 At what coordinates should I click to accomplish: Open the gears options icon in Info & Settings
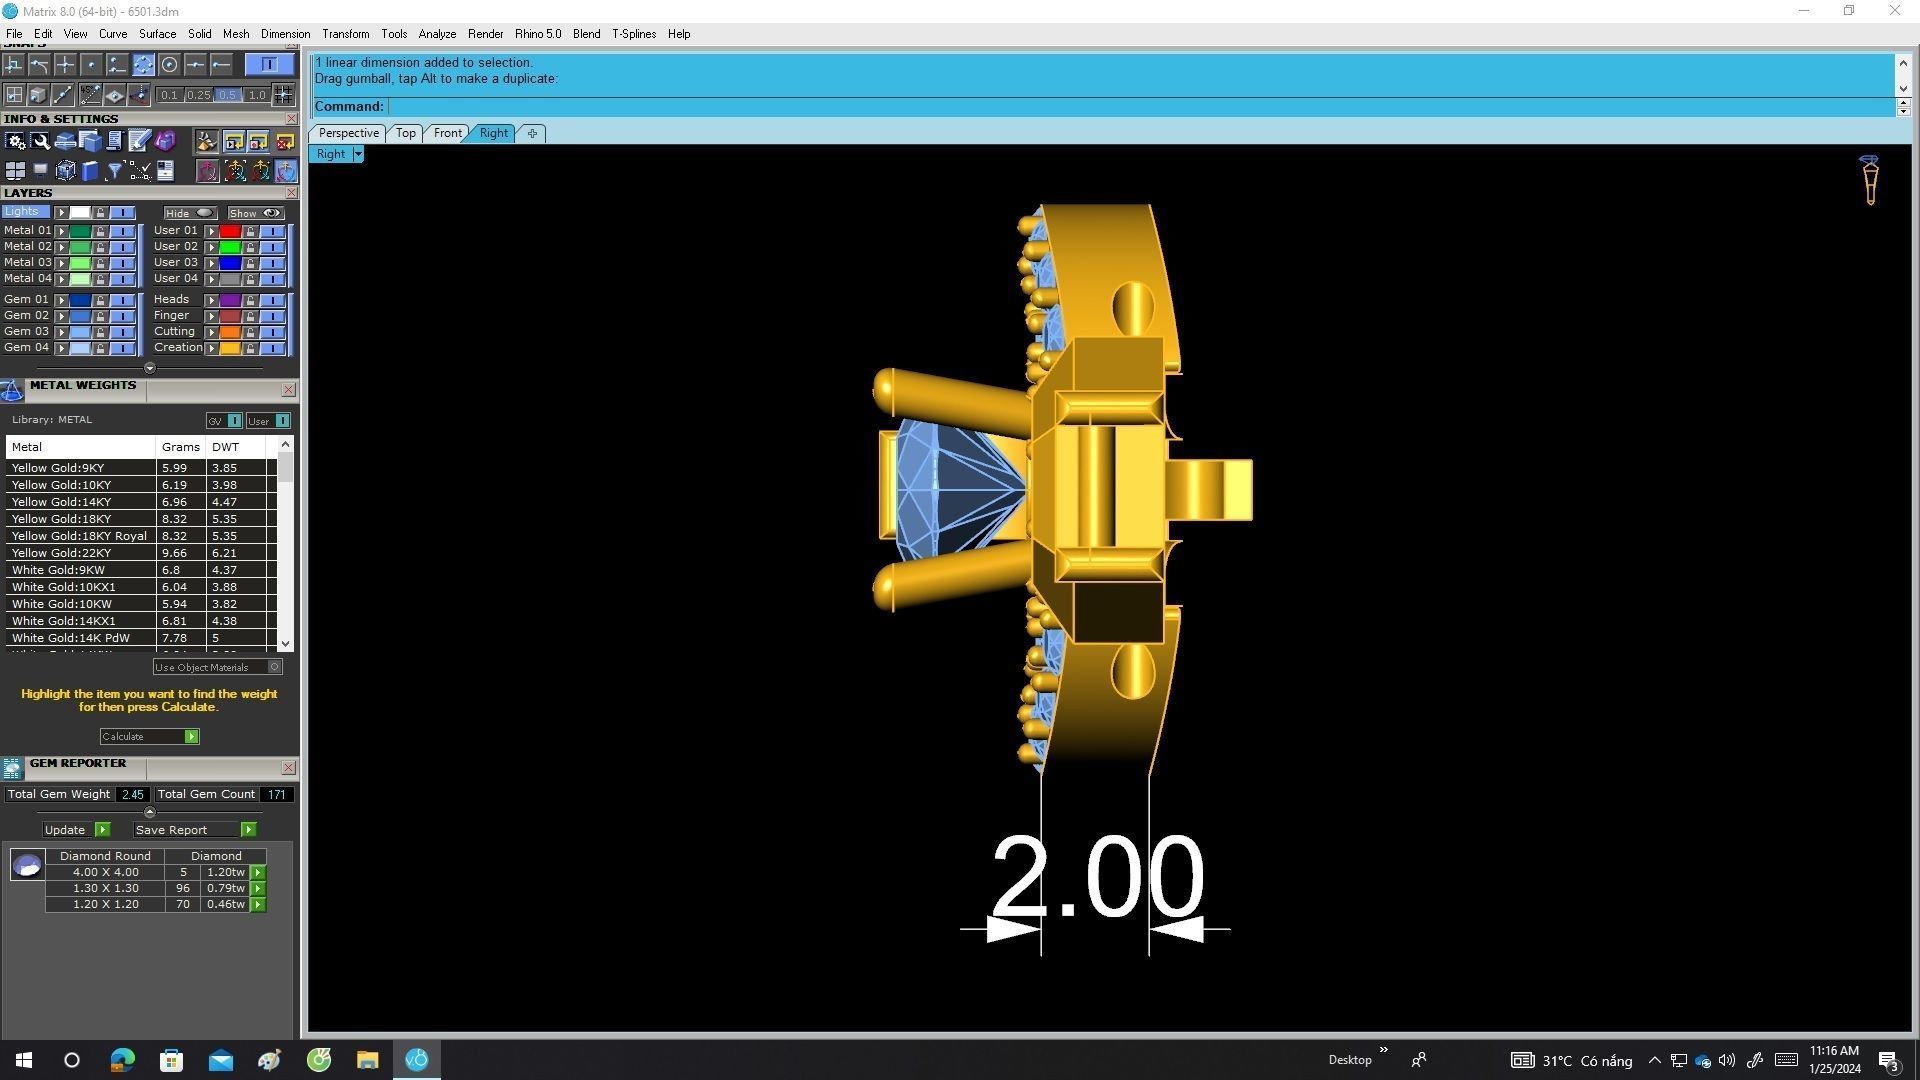(15, 141)
